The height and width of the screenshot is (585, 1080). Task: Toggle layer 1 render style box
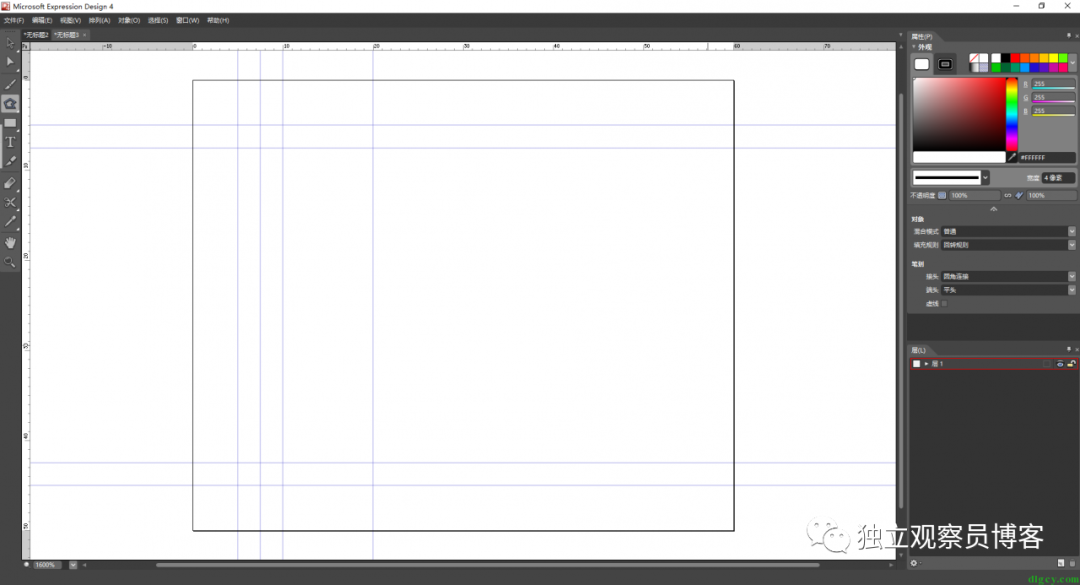click(1047, 364)
